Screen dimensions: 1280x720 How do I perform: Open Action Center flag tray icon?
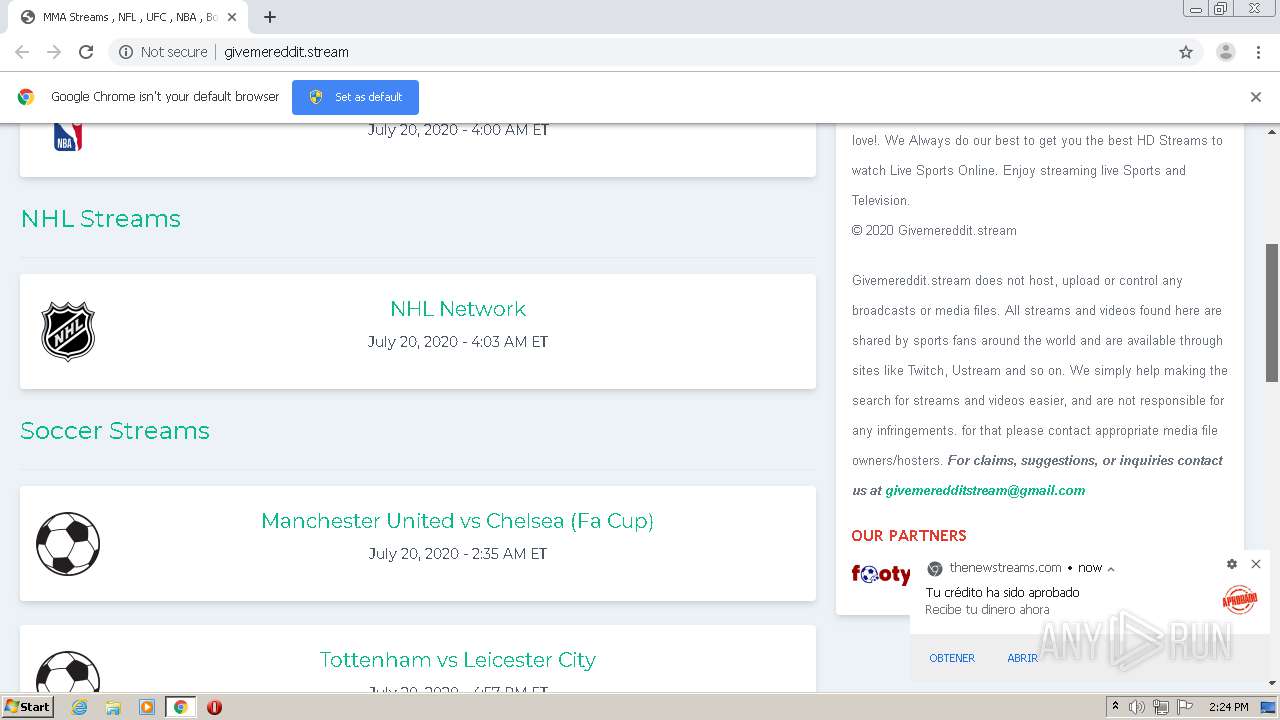coord(1185,707)
